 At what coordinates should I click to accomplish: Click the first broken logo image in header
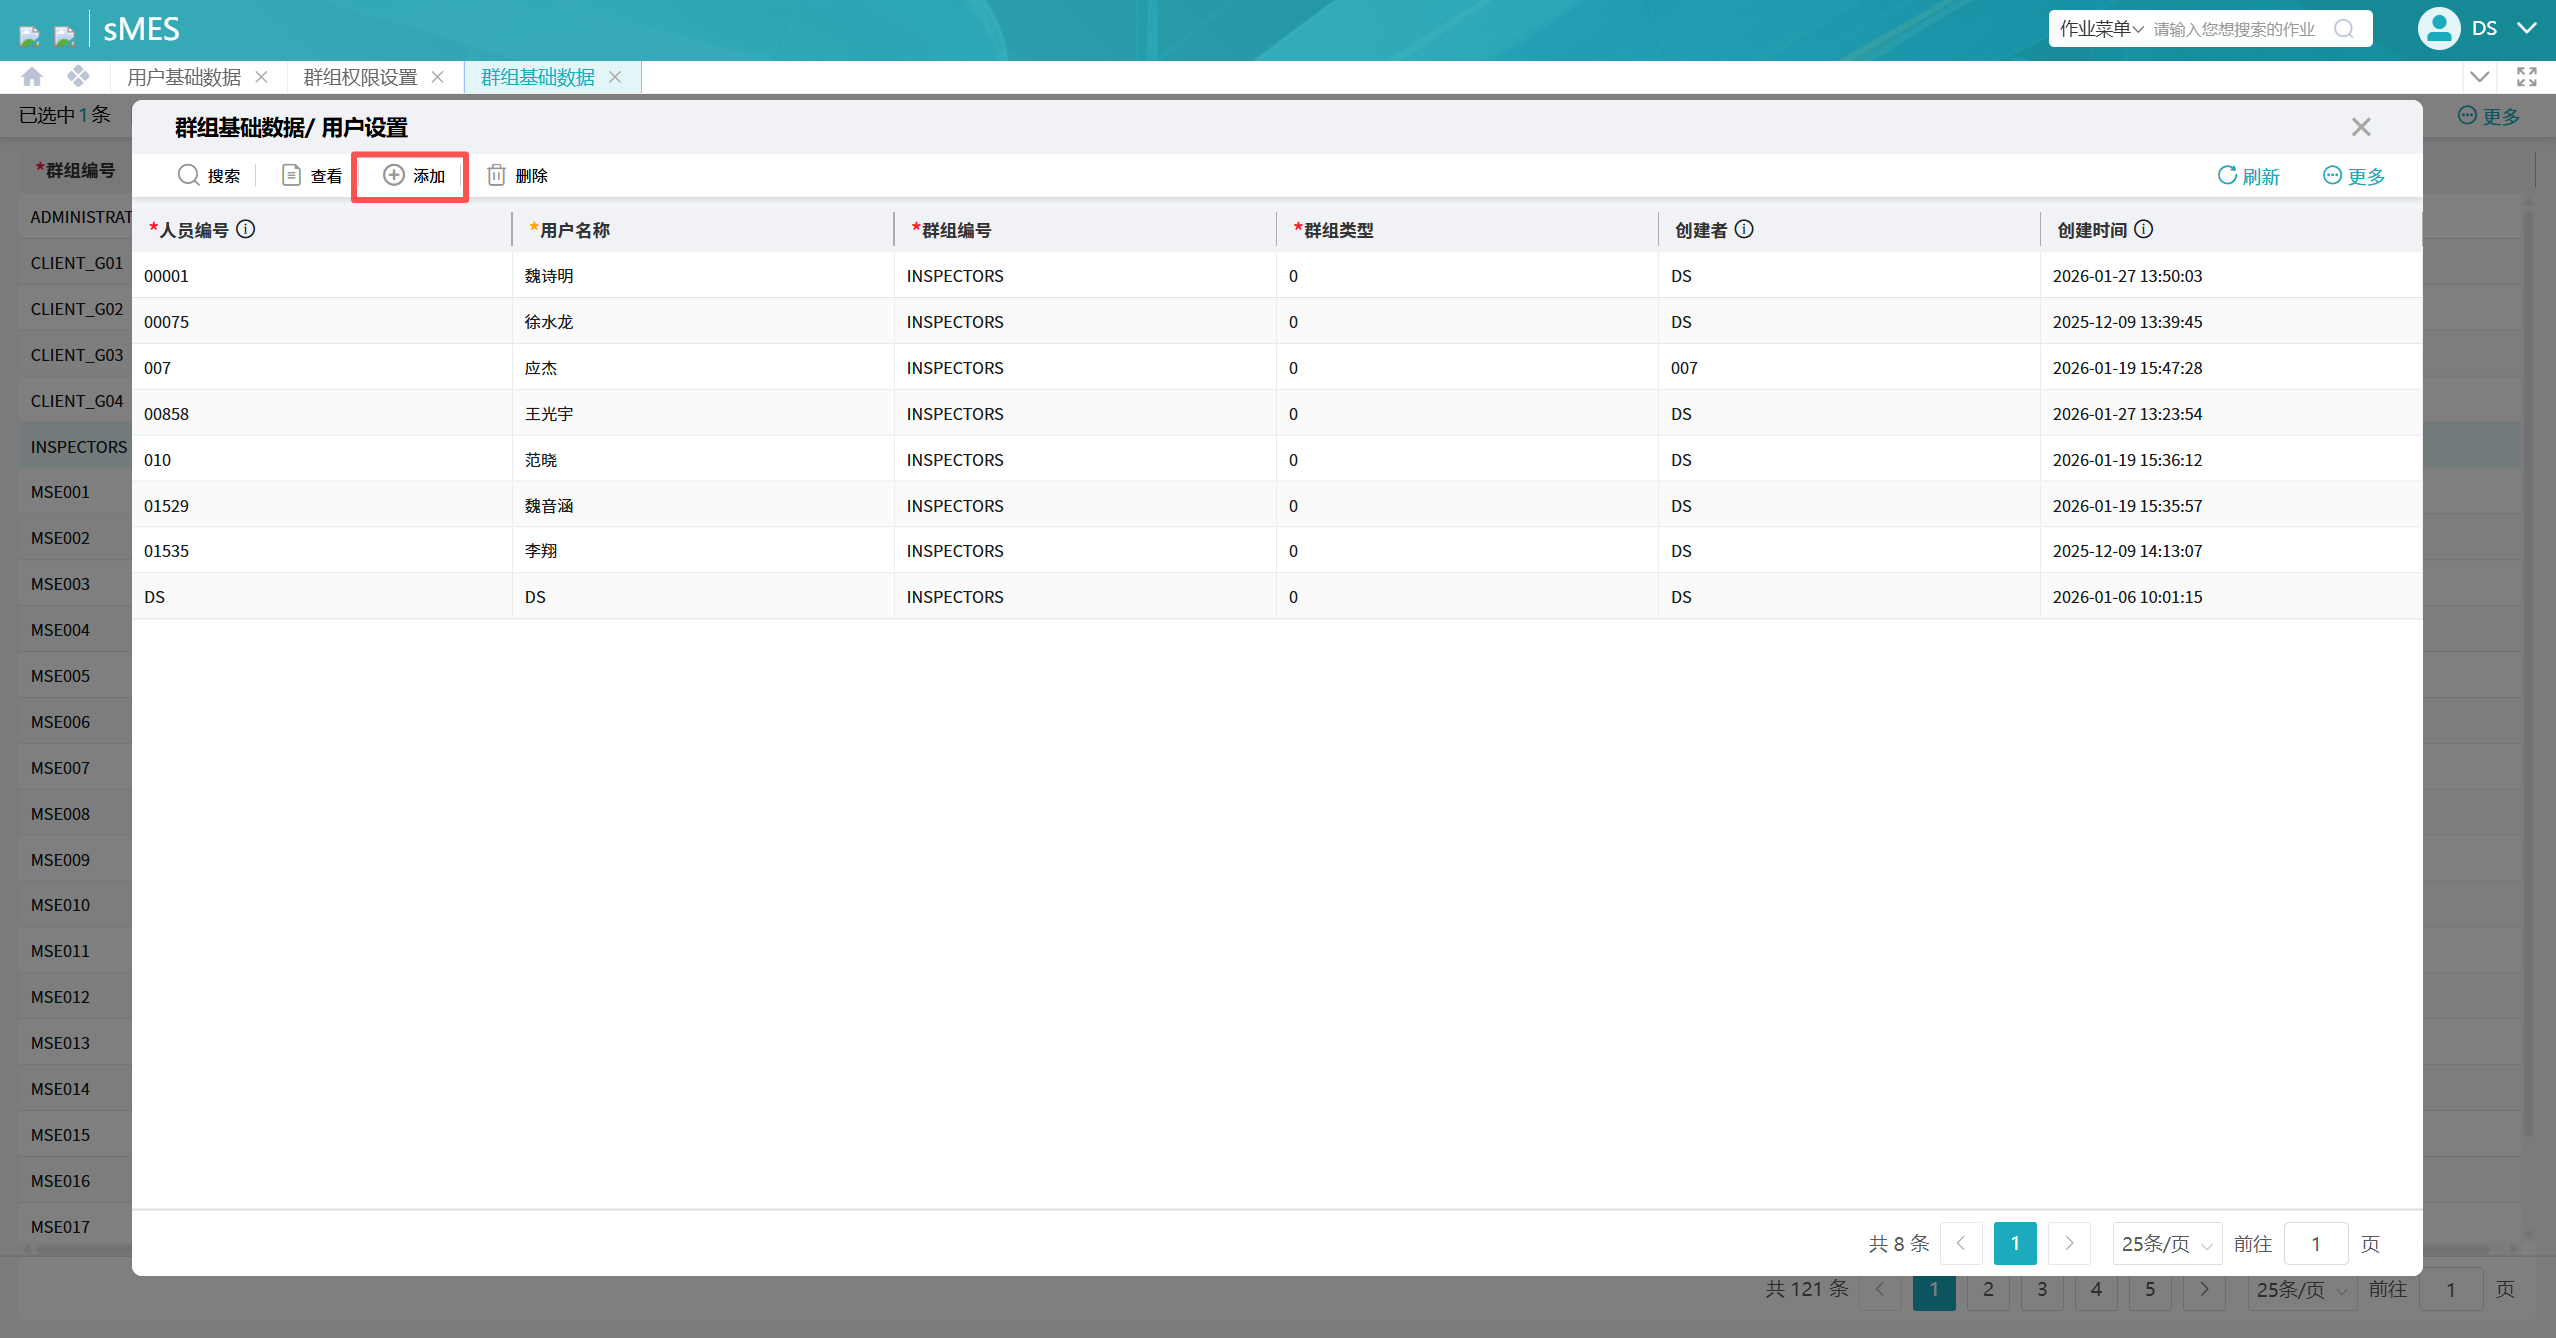30,36
